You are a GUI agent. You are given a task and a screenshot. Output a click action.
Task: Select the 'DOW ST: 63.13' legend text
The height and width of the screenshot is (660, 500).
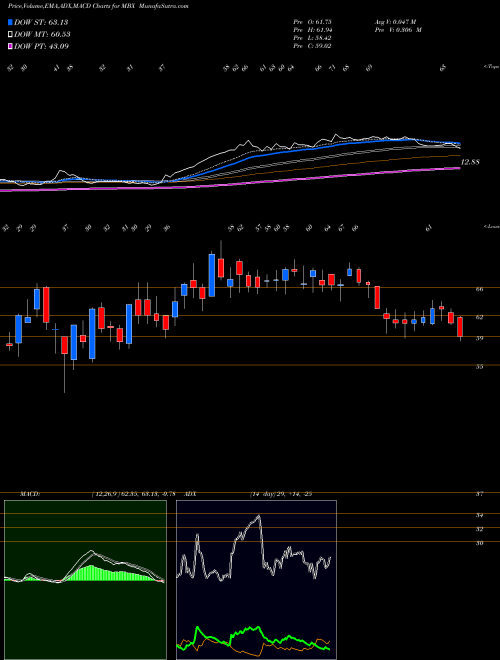pyautogui.click(x=41, y=22)
